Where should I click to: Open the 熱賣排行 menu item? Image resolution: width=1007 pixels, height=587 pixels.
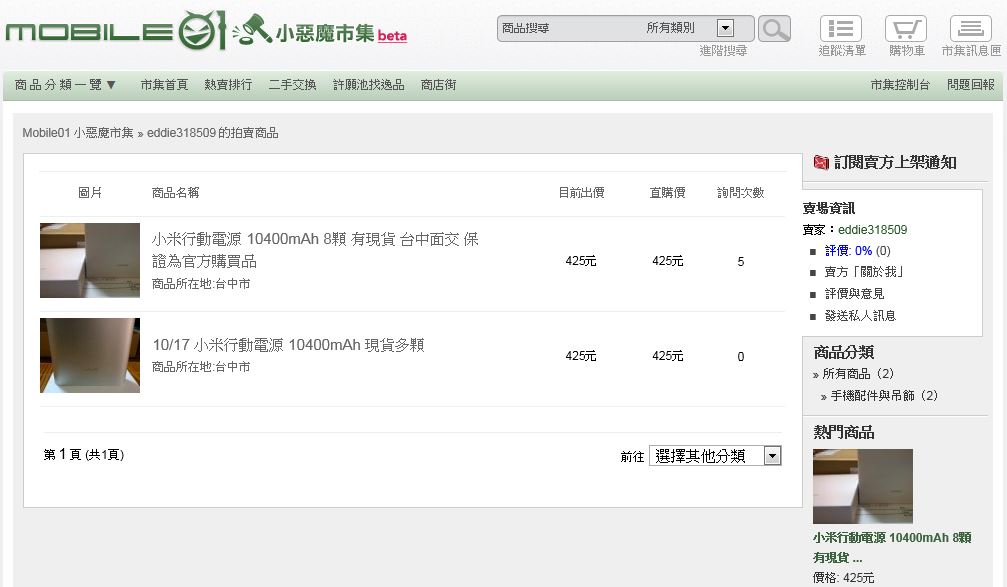[x=228, y=85]
